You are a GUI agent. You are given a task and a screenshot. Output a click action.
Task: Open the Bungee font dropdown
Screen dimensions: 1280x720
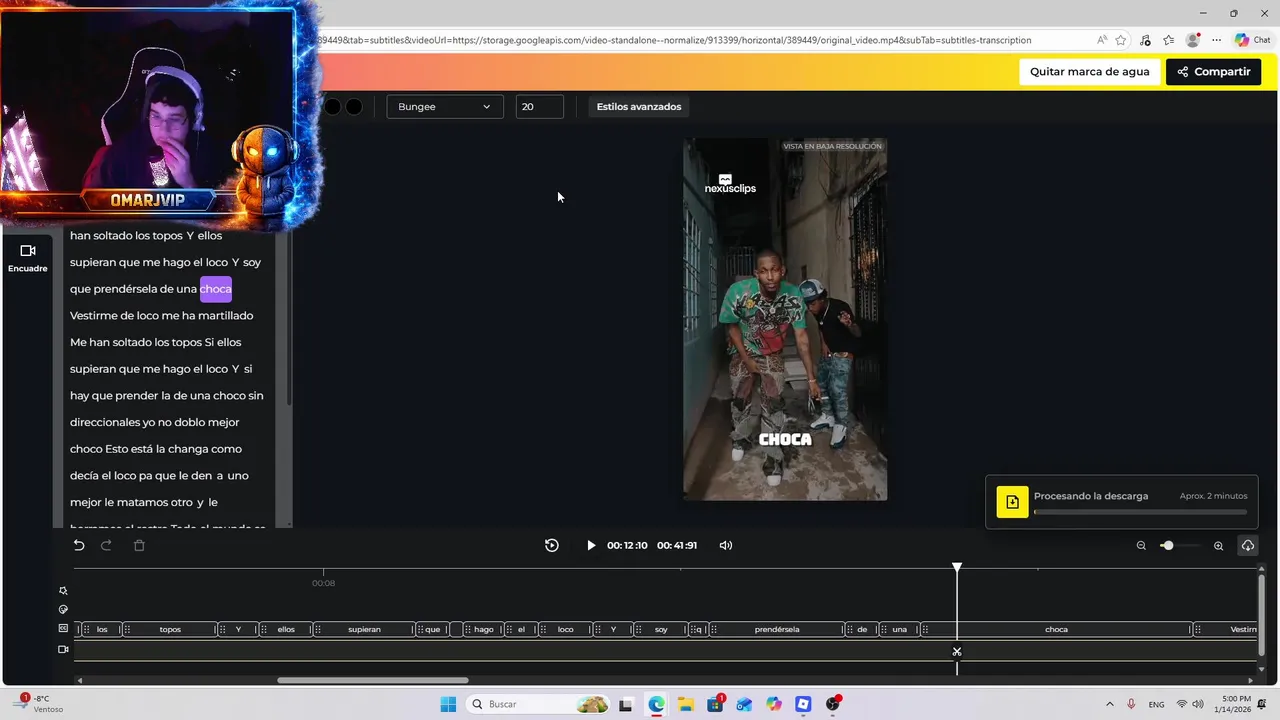coord(445,107)
